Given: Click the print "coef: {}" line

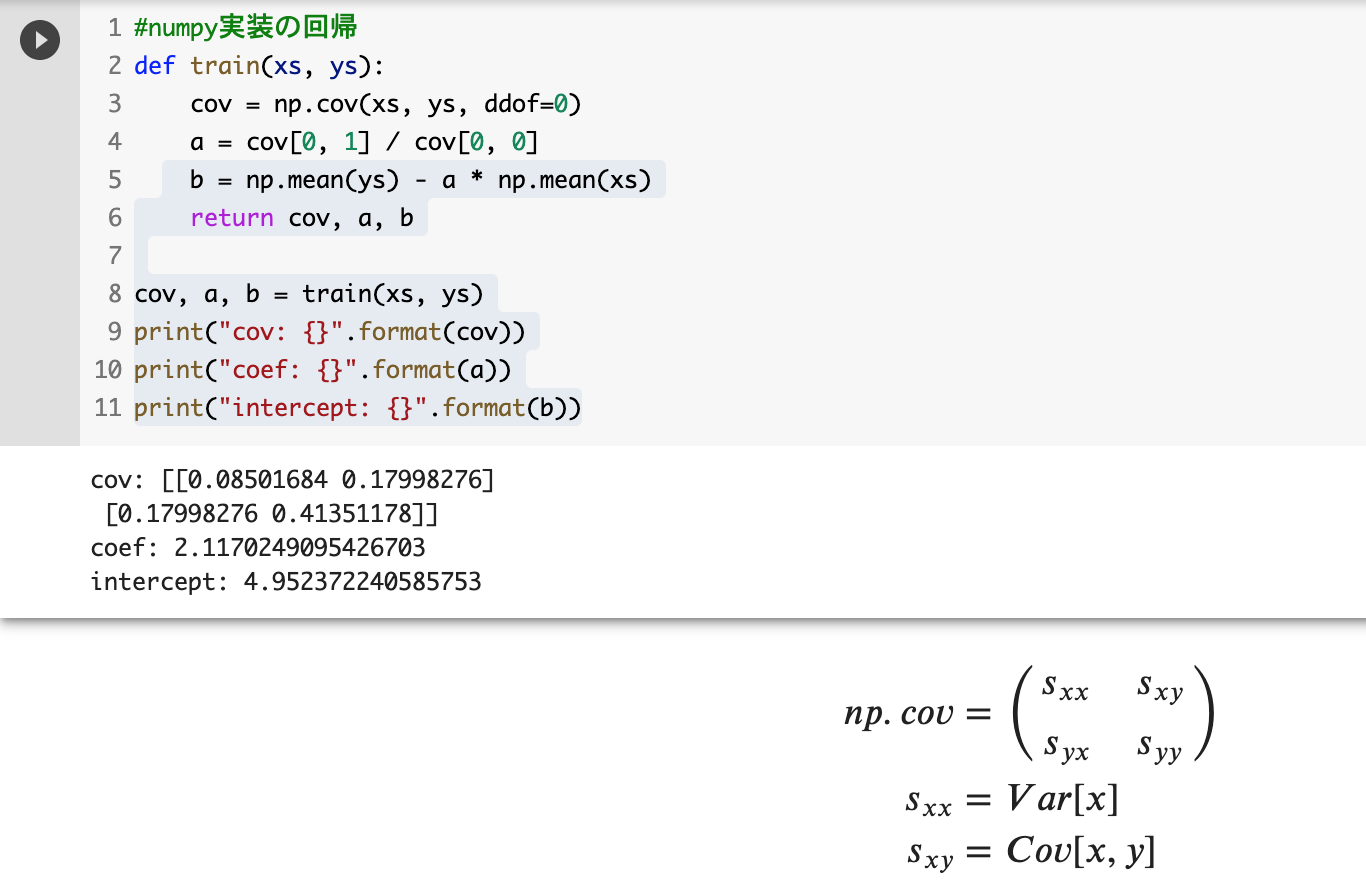Looking at the screenshot, I should 323,370.
